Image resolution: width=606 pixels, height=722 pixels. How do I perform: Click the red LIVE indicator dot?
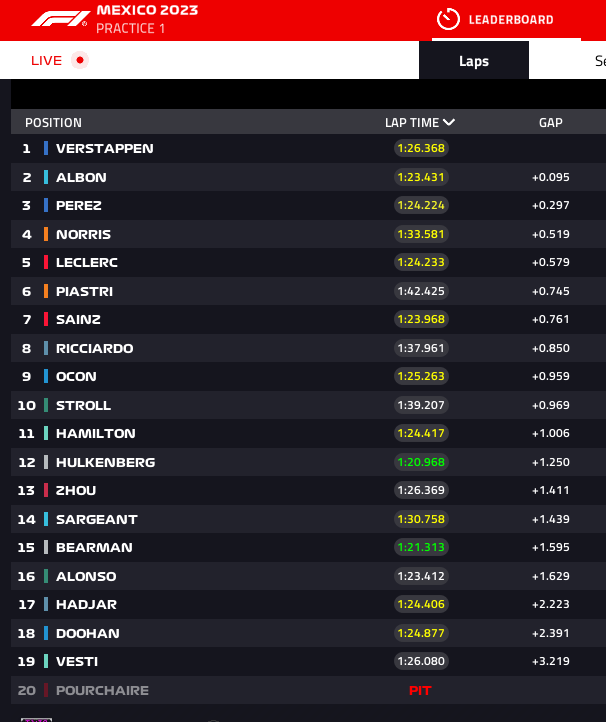pos(80,60)
